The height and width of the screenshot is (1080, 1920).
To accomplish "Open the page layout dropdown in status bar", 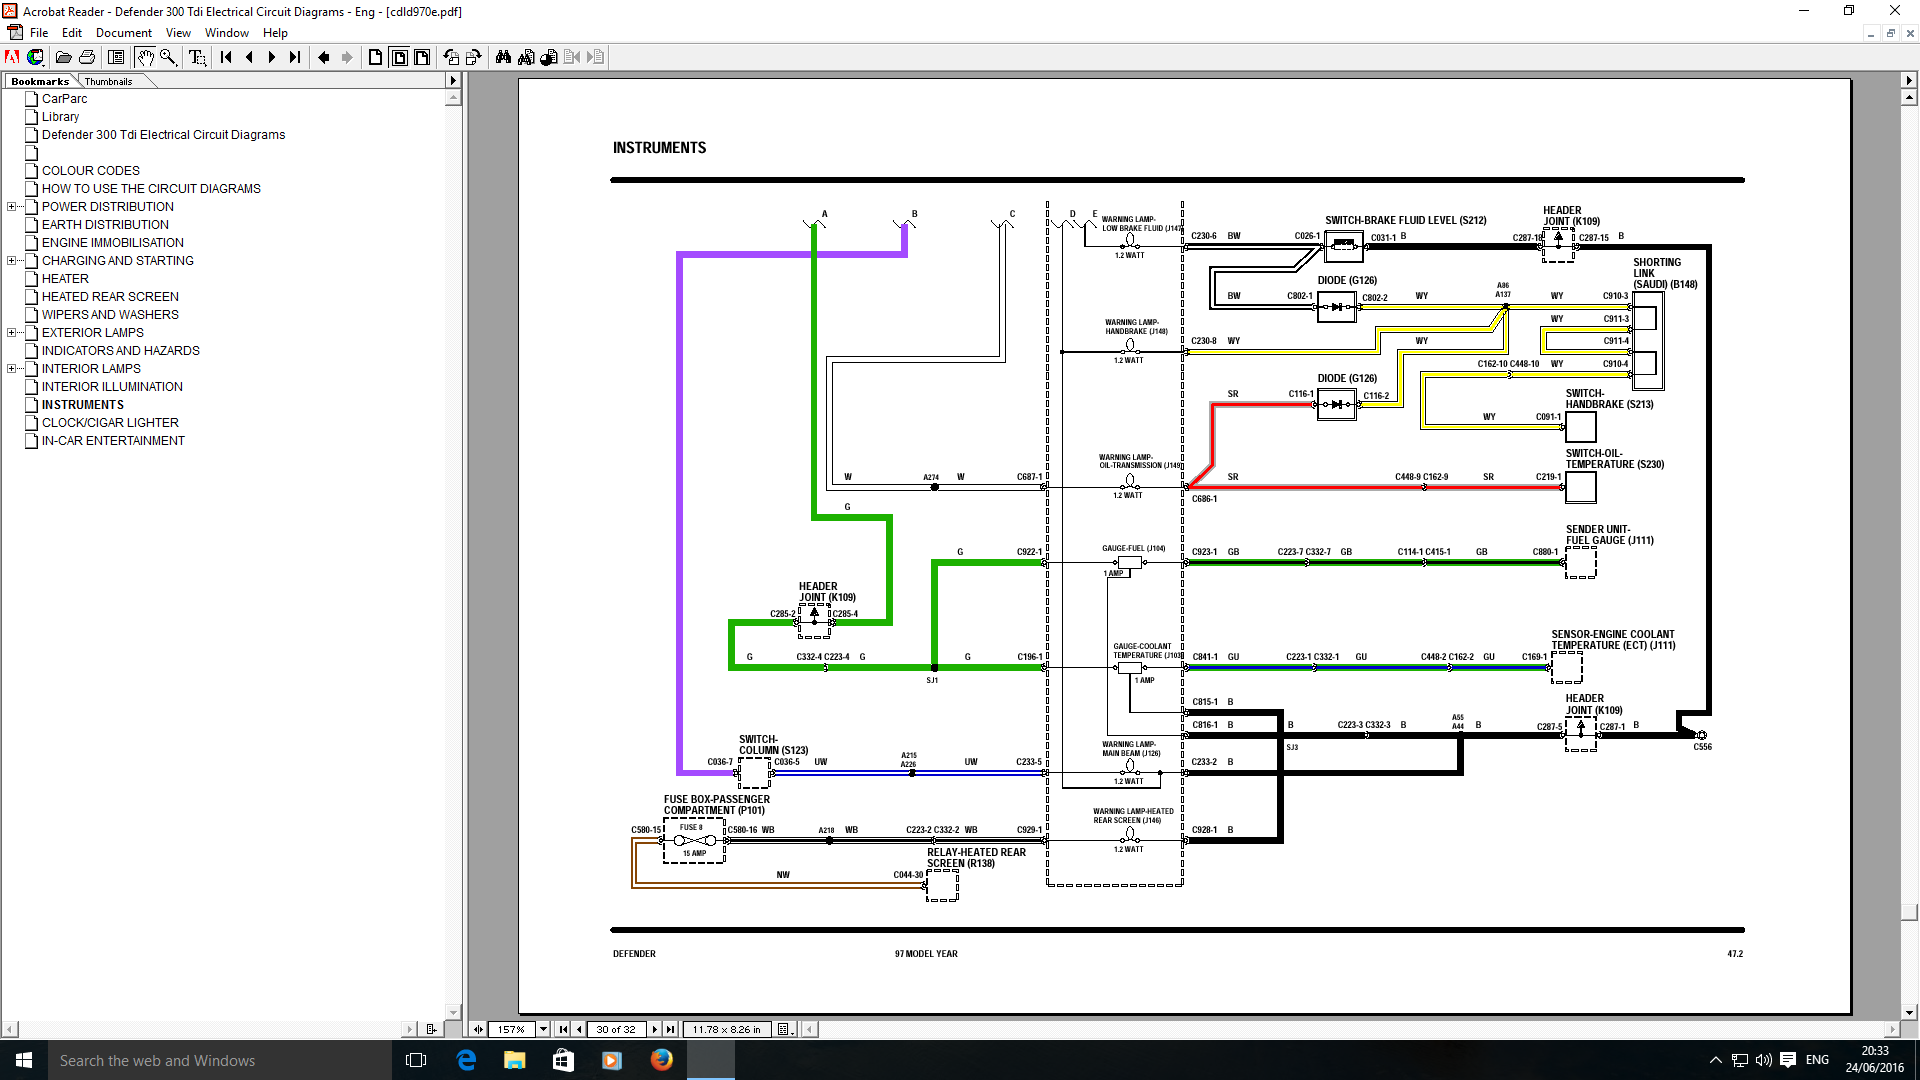I will [x=785, y=1029].
